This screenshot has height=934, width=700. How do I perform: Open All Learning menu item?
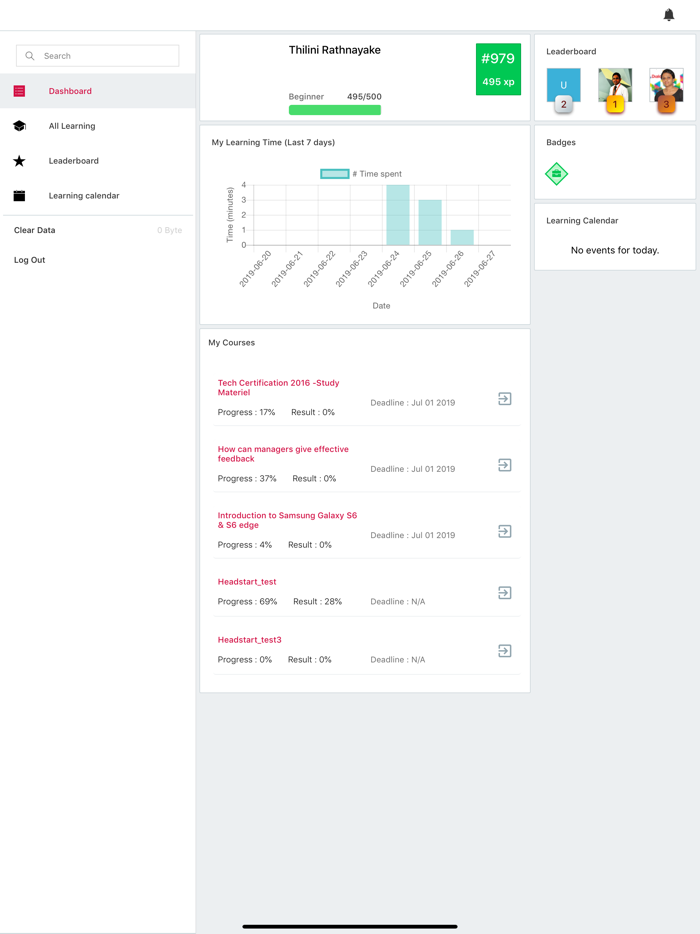tap(98, 126)
